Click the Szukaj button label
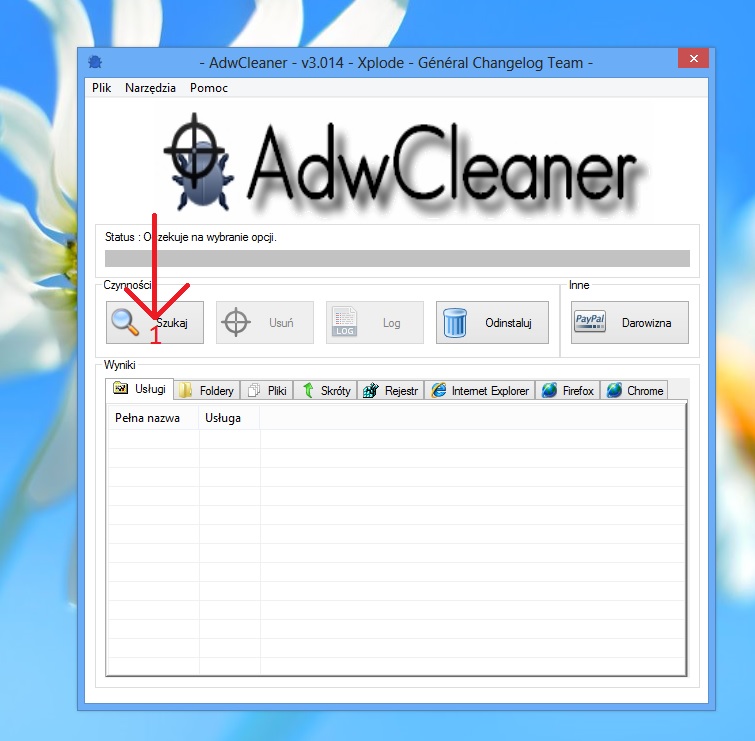Viewport: 755px width, 741px height. click(x=172, y=323)
